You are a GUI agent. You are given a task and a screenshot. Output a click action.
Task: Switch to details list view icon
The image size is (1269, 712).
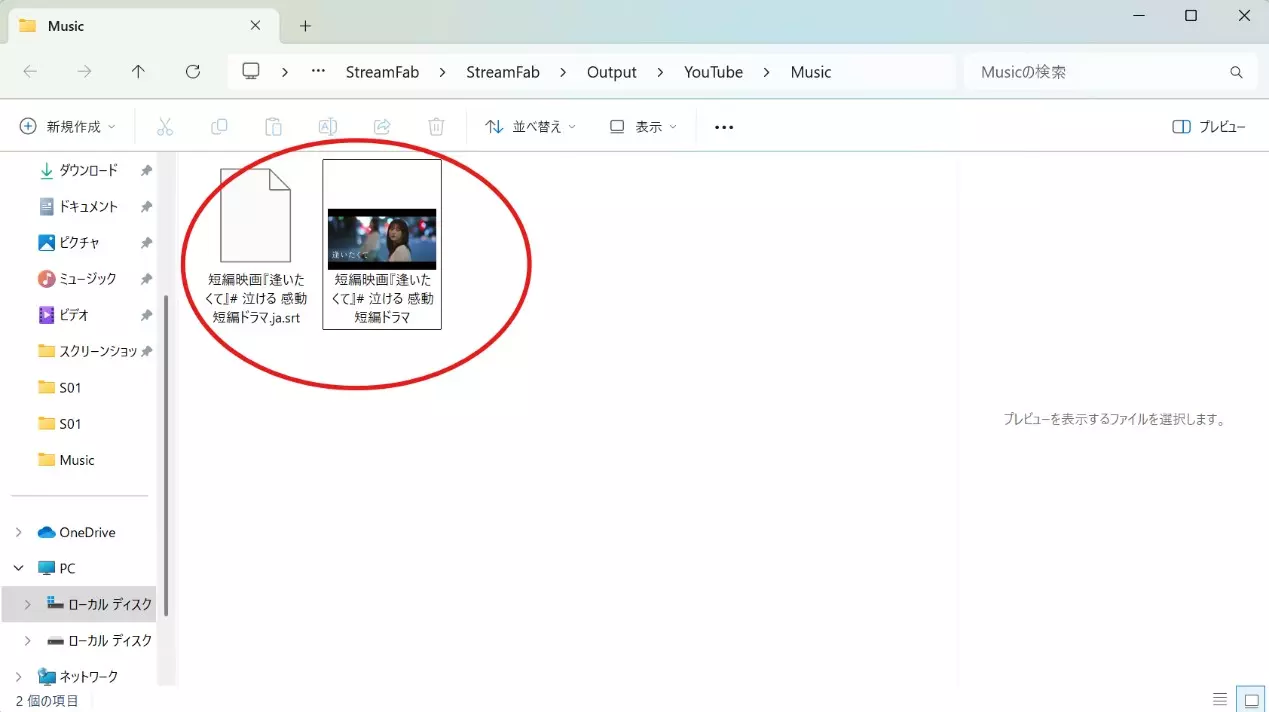pos(1219,699)
